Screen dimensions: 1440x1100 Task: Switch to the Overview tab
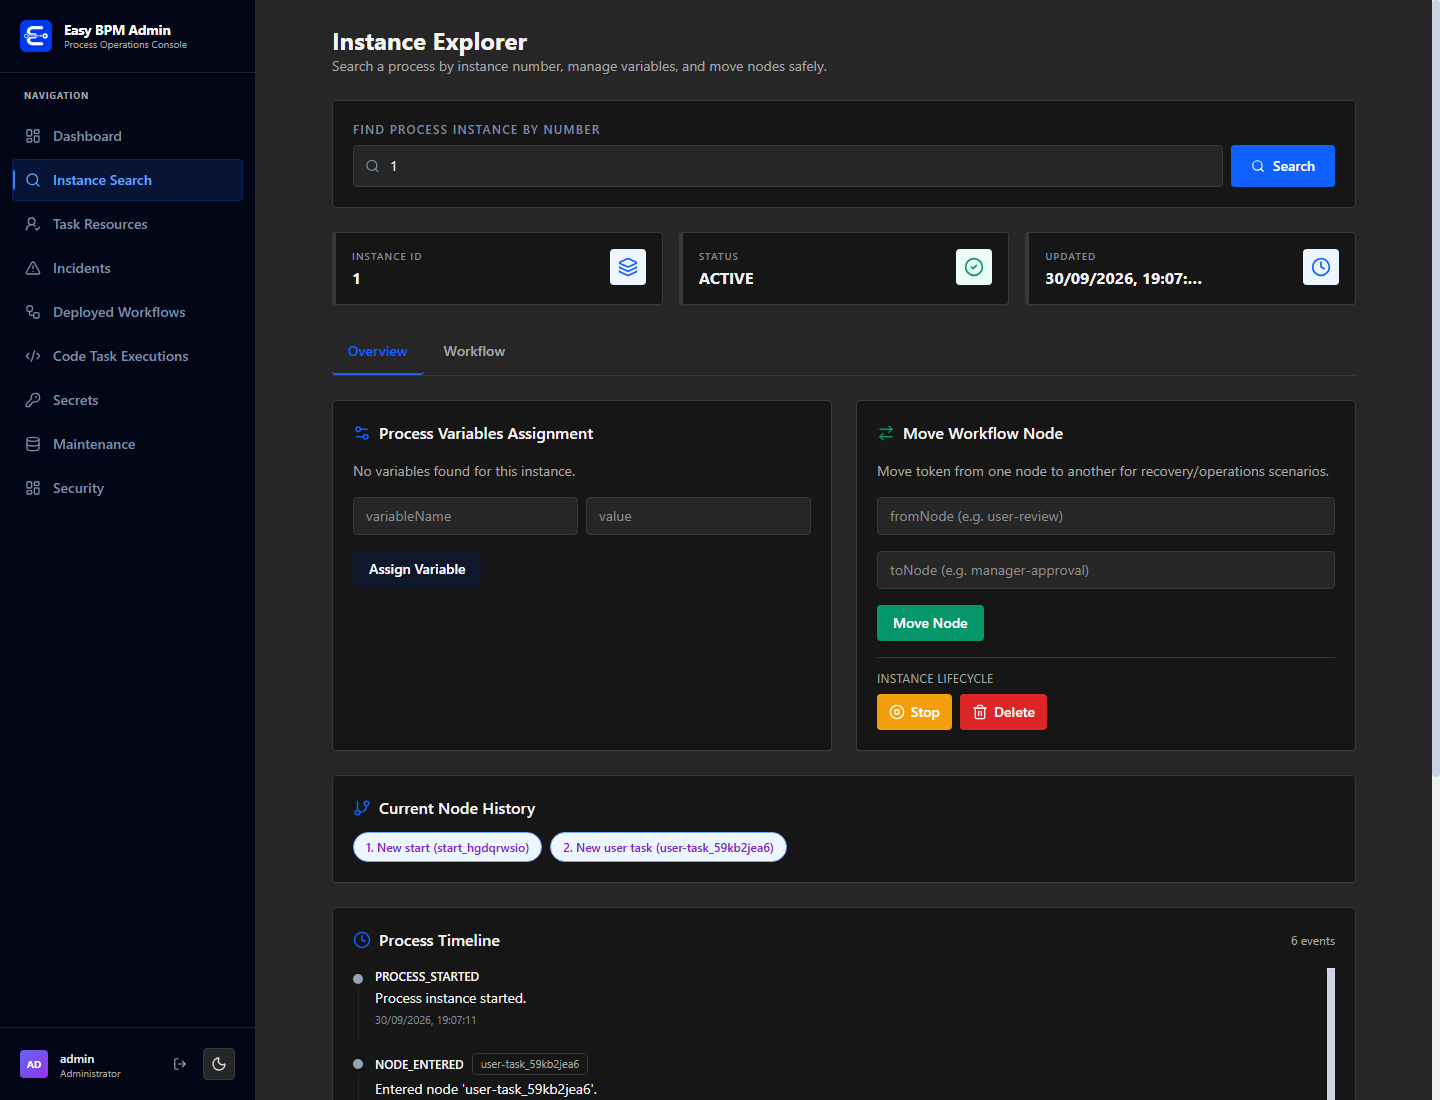pyautogui.click(x=377, y=352)
